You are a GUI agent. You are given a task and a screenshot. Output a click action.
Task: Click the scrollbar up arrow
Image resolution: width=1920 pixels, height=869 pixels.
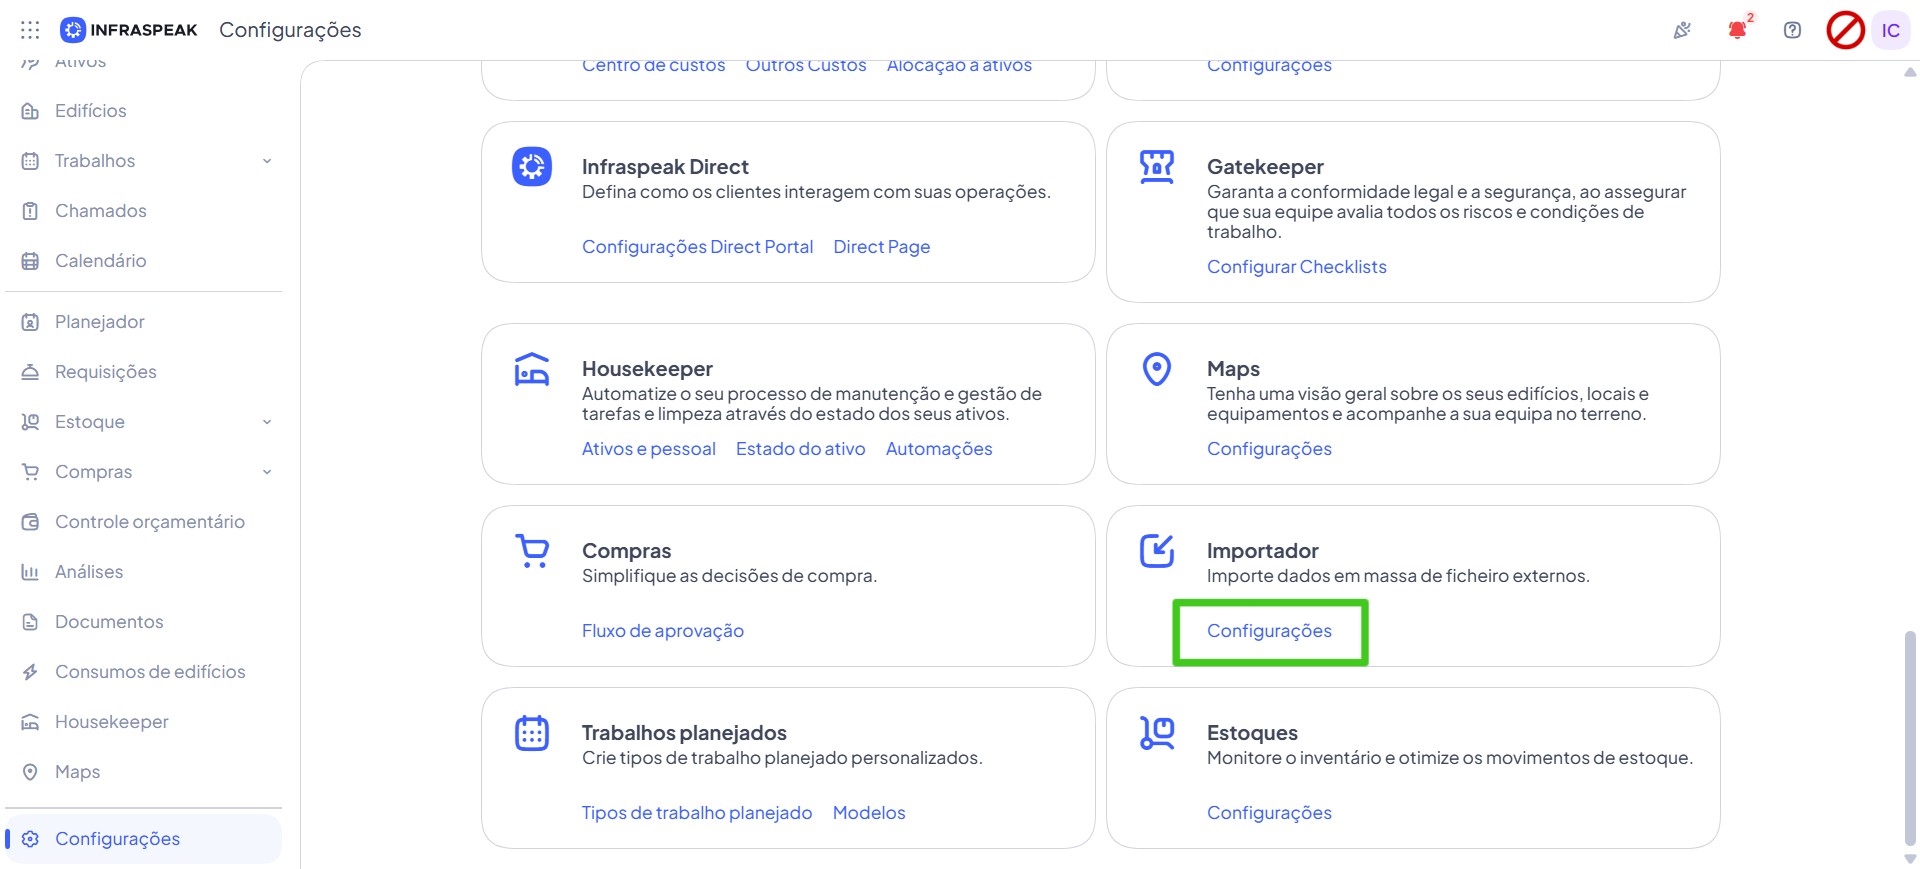pos(1910,72)
